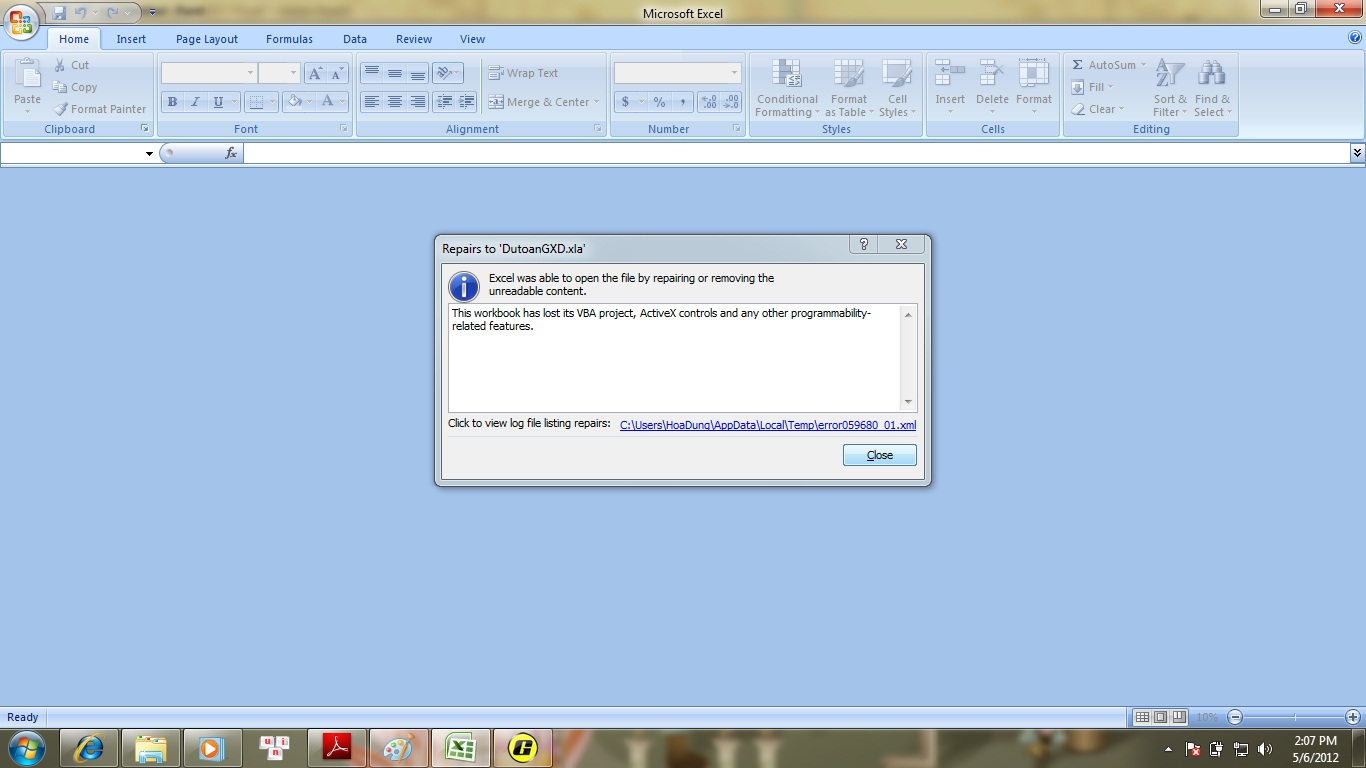Apply Bottom Align to cells

coord(418,73)
